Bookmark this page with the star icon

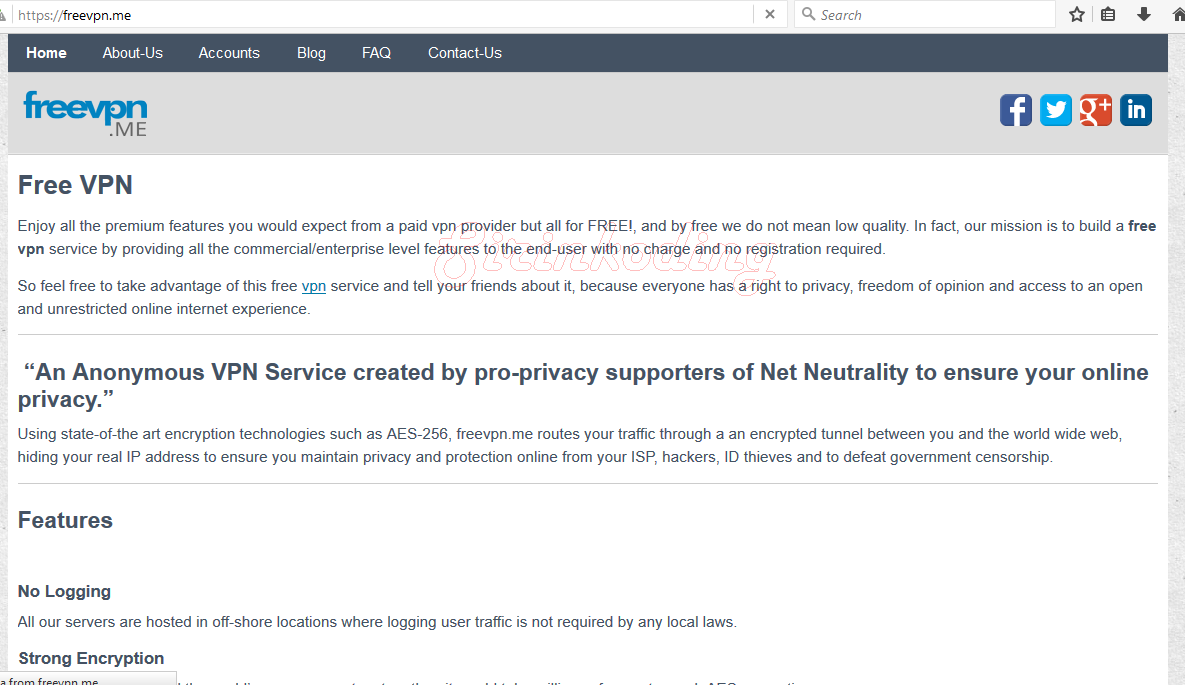pyautogui.click(x=1077, y=14)
